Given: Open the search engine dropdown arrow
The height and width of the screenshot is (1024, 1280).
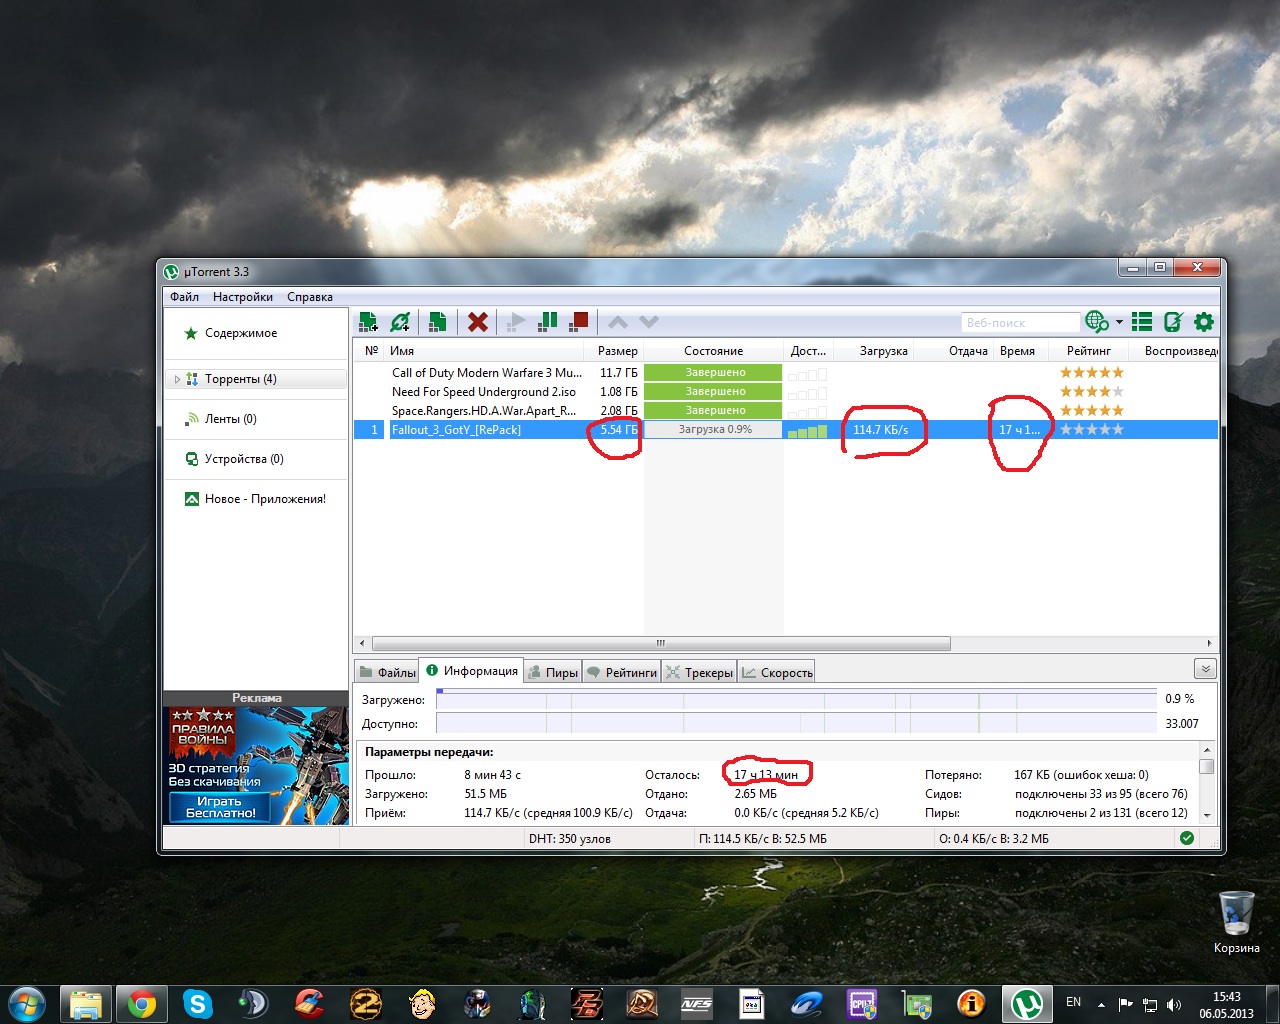Looking at the screenshot, I should coord(1119,322).
